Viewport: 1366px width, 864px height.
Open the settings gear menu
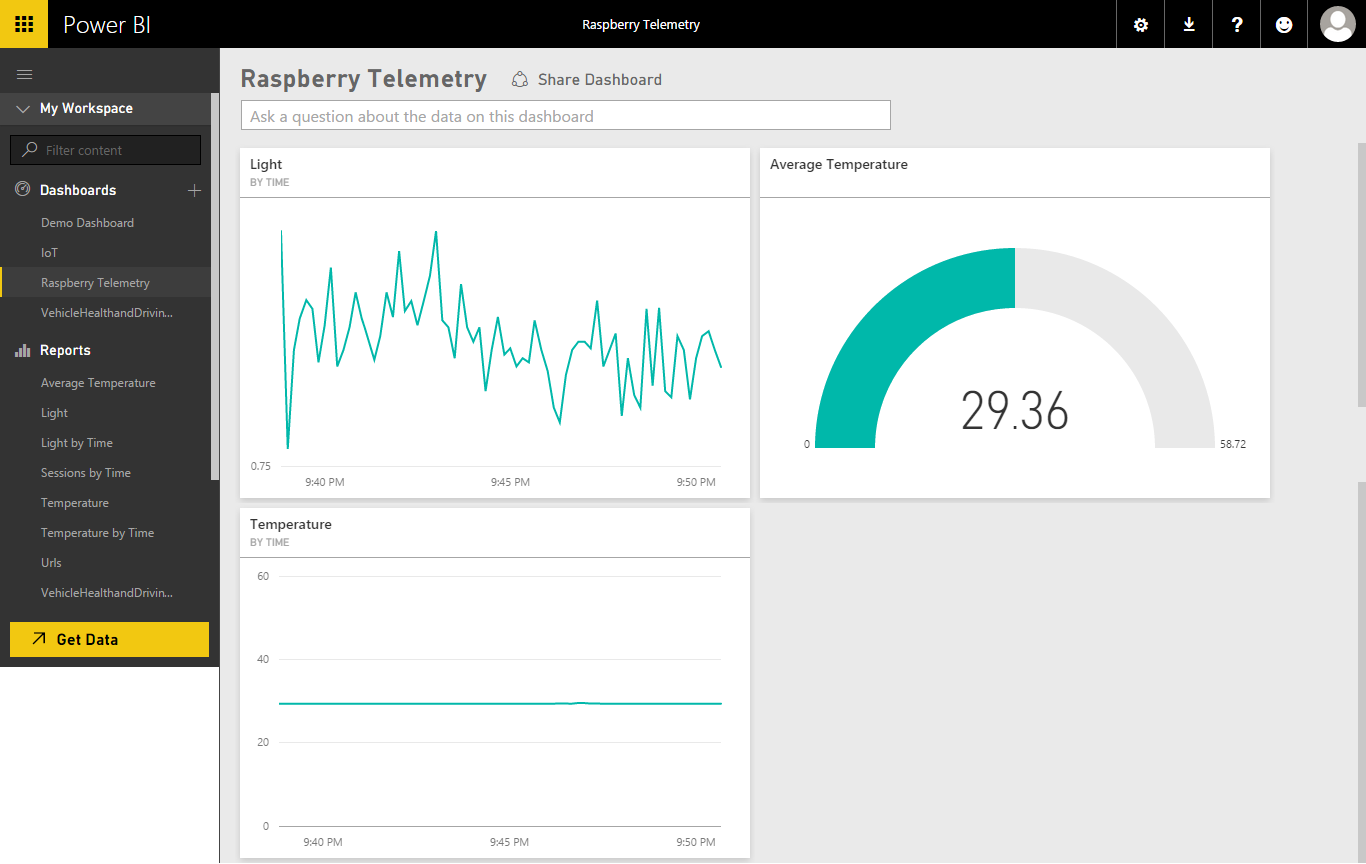(x=1140, y=24)
